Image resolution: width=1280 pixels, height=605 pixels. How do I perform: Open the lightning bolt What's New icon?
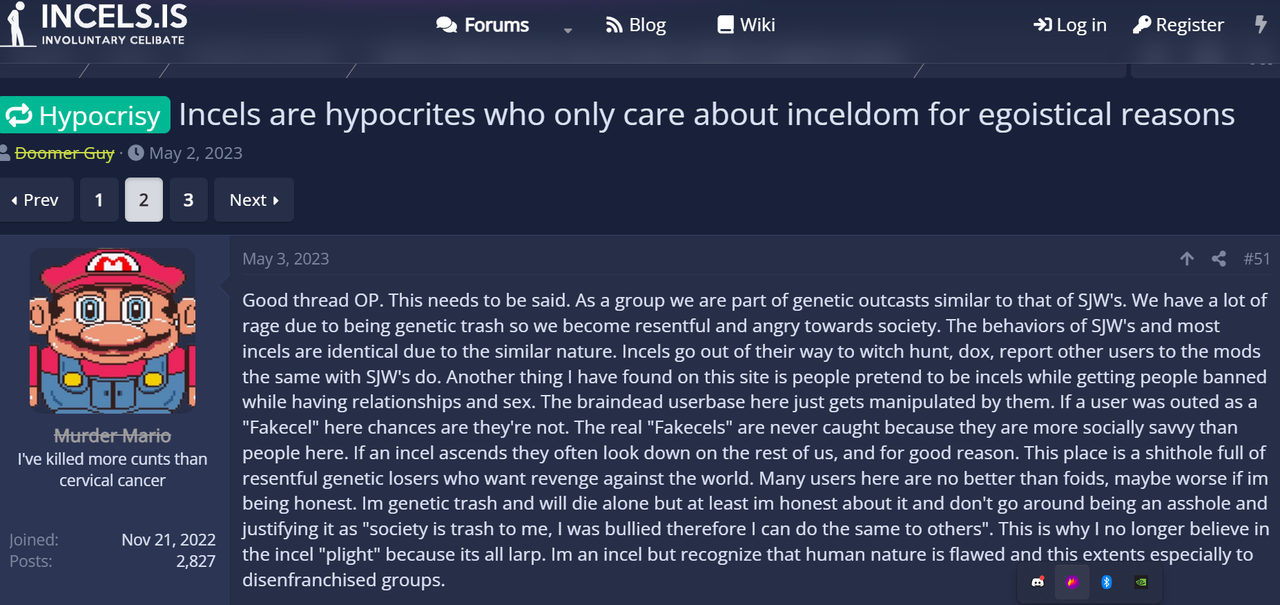pyautogui.click(x=1261, y=25)
